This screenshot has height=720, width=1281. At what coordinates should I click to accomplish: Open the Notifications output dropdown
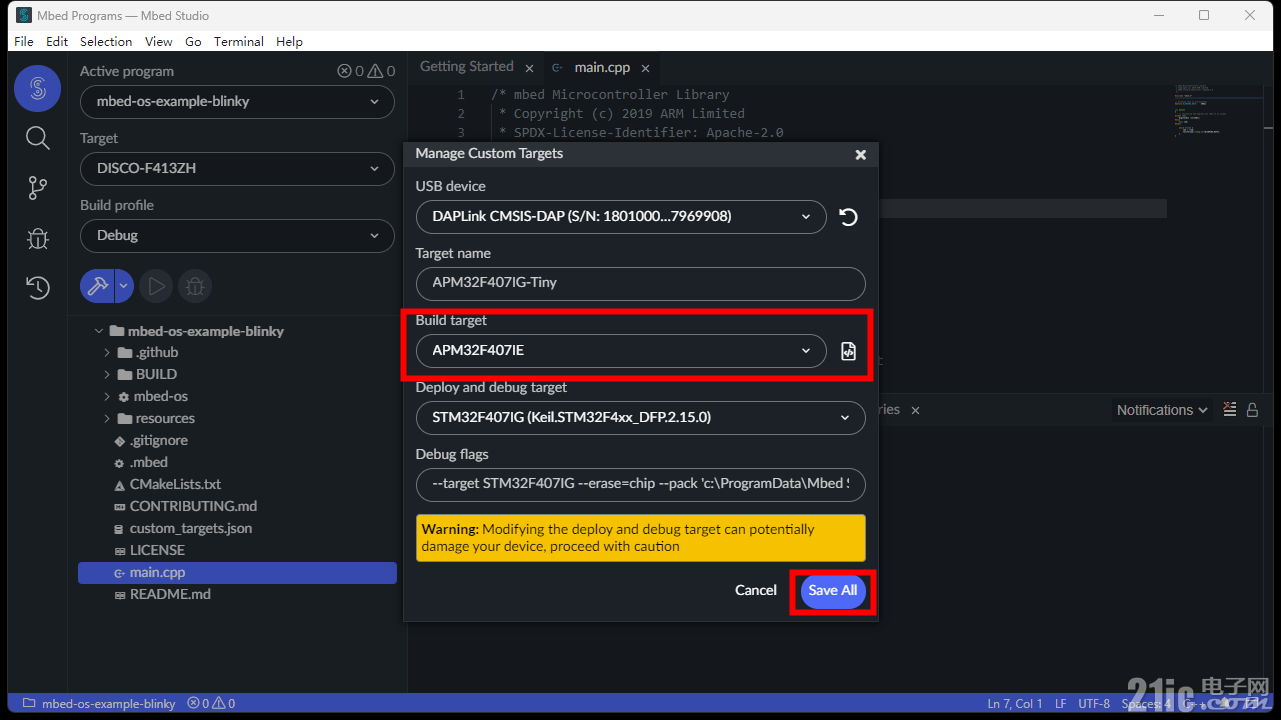tap(1162, 410)
